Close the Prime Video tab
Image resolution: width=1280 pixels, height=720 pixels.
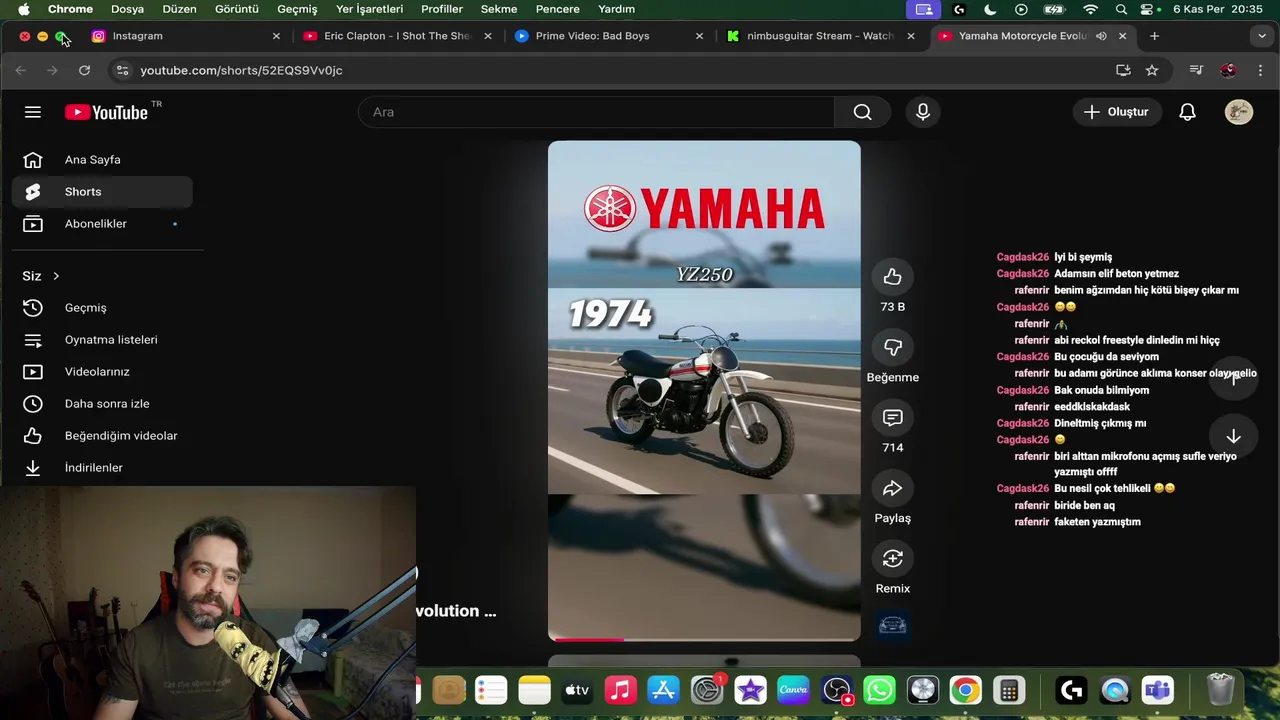point(699,36)
